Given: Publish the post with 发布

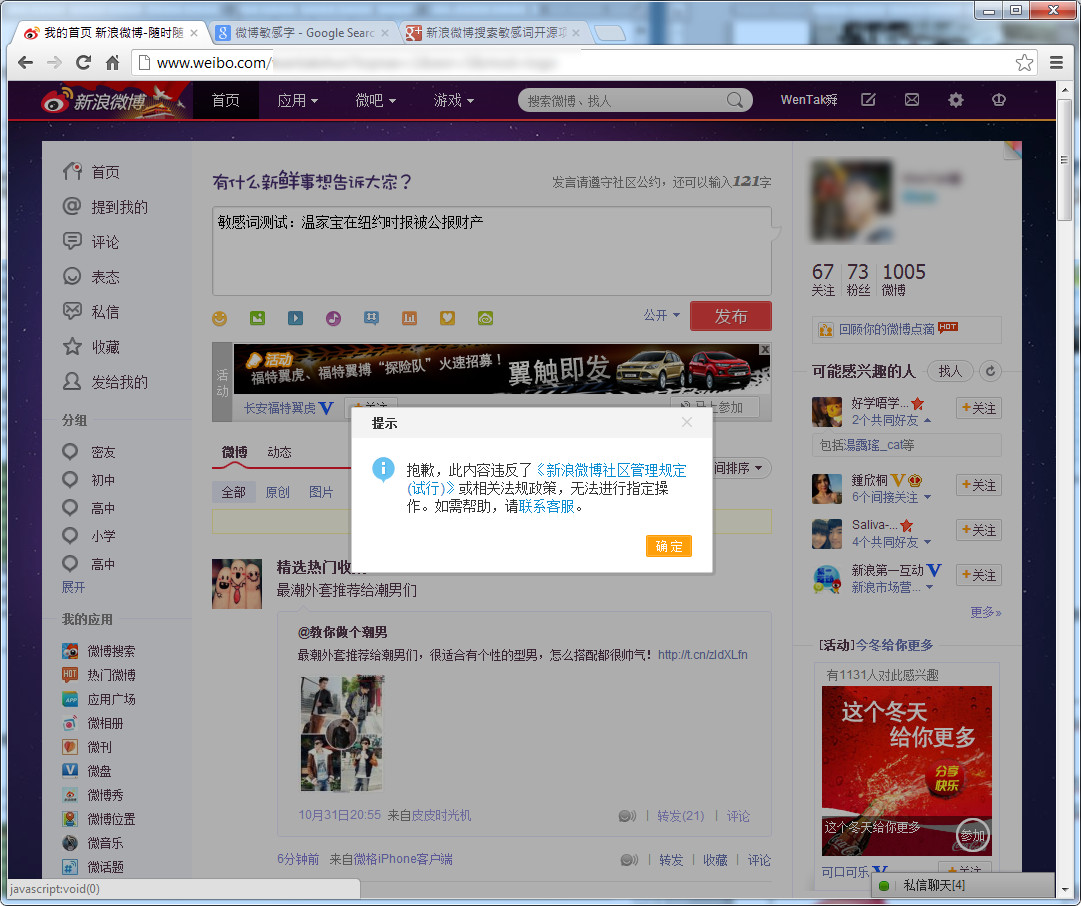Looking at the screenshot, I should coord(731,316).
